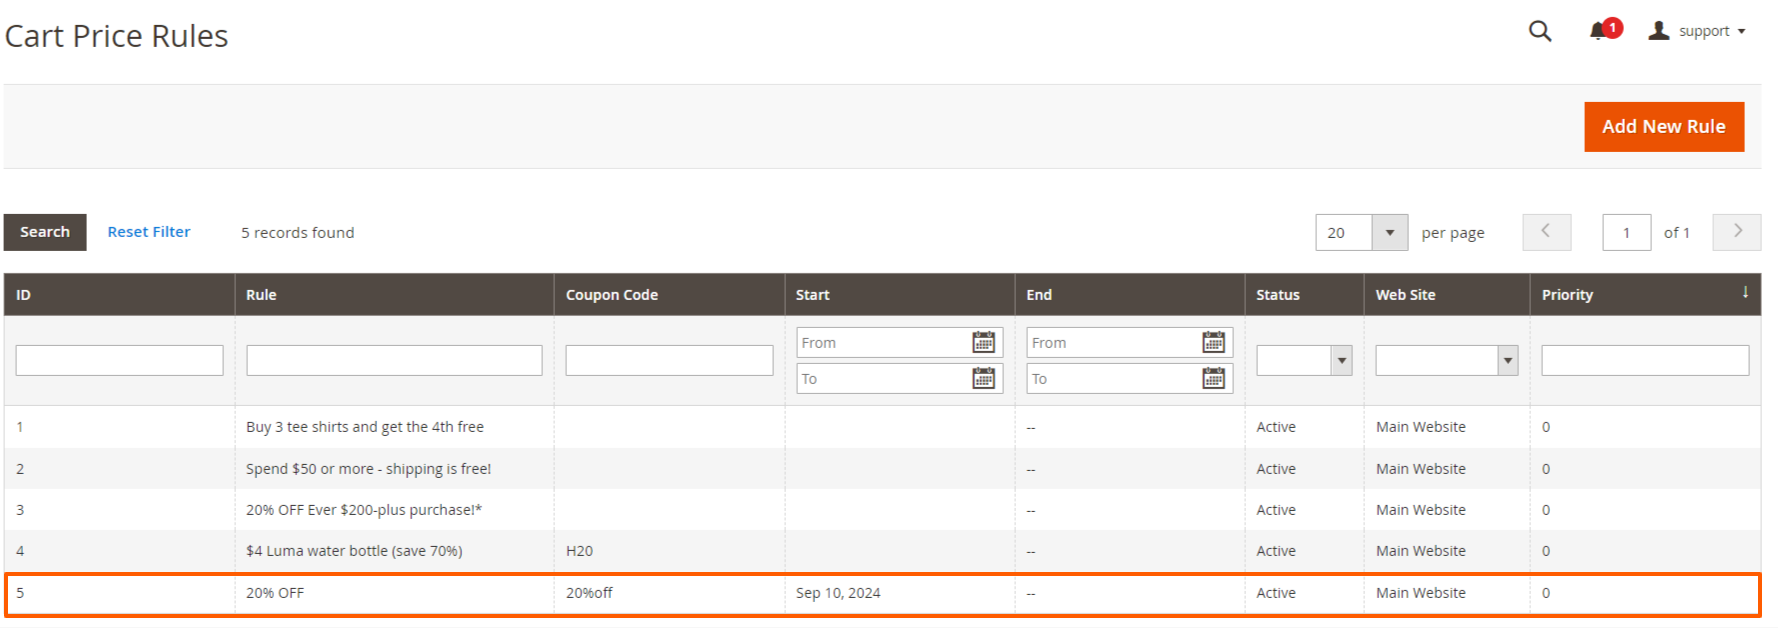Open calendar for End From date
The height and width of the screenshot is (628, 1778).
click(1214, 343)
